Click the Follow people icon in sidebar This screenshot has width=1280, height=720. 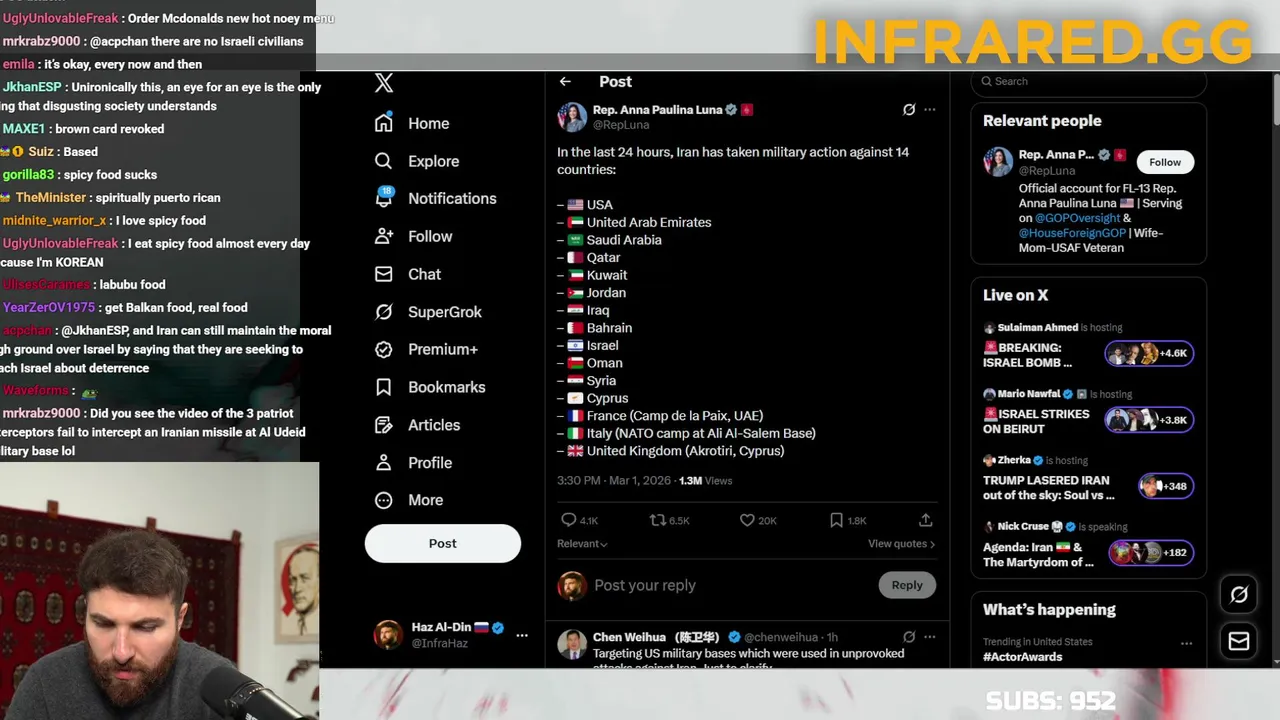[383, 236]
